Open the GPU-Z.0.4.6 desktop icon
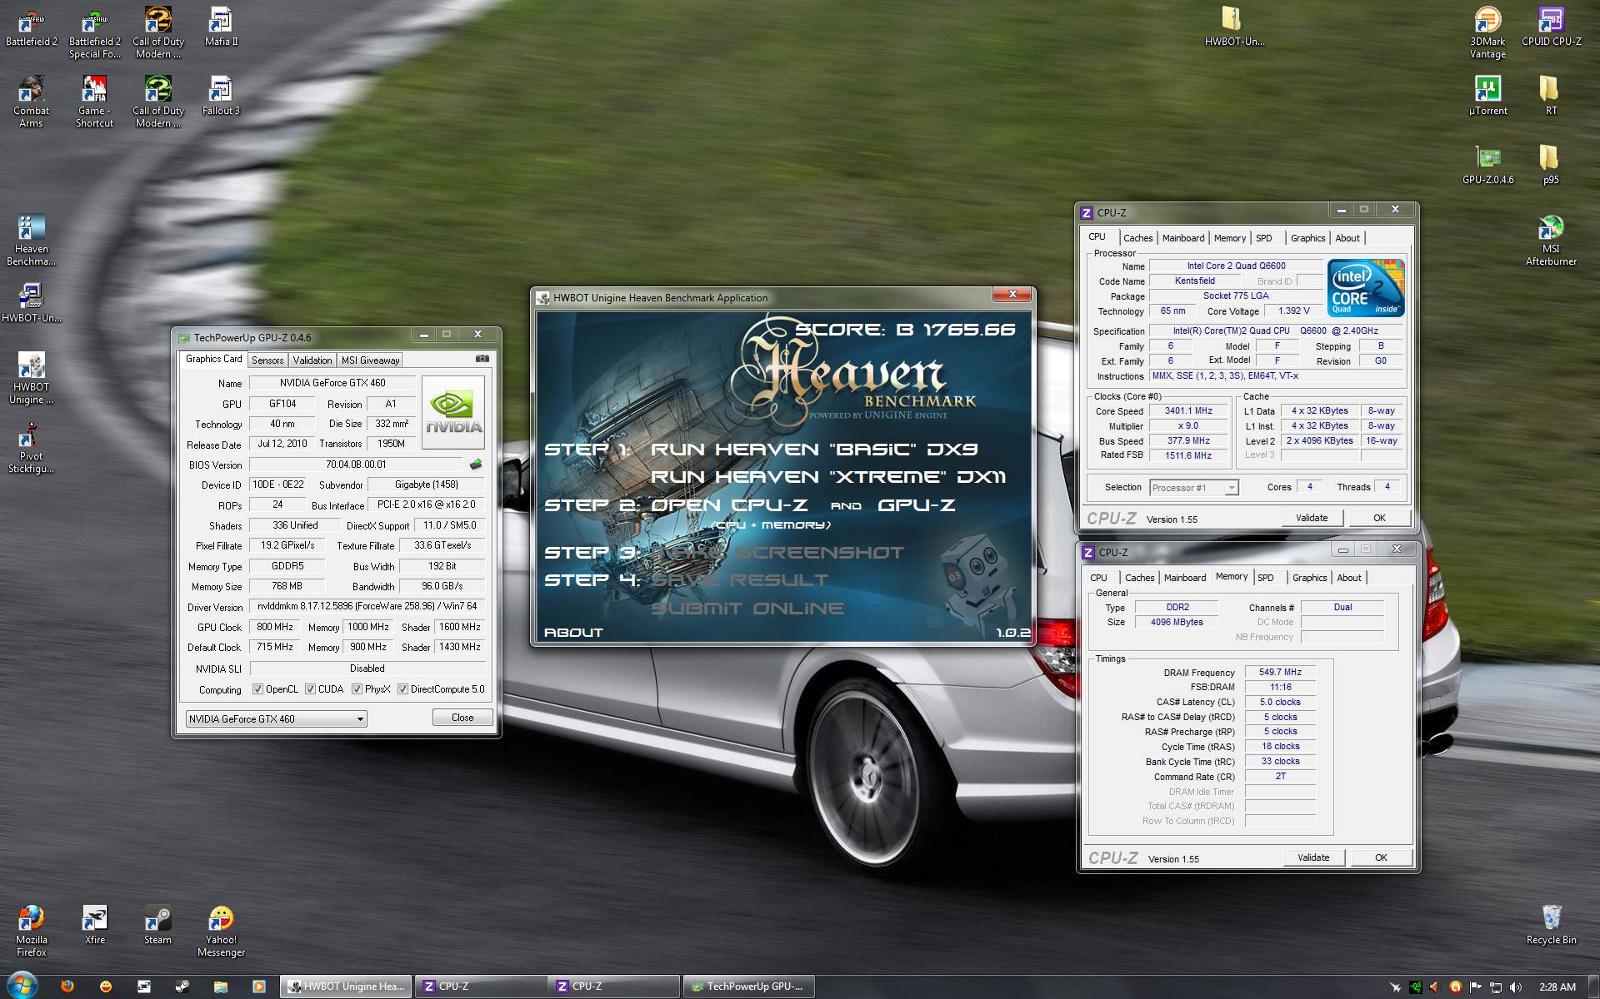 click(1488, 165)
